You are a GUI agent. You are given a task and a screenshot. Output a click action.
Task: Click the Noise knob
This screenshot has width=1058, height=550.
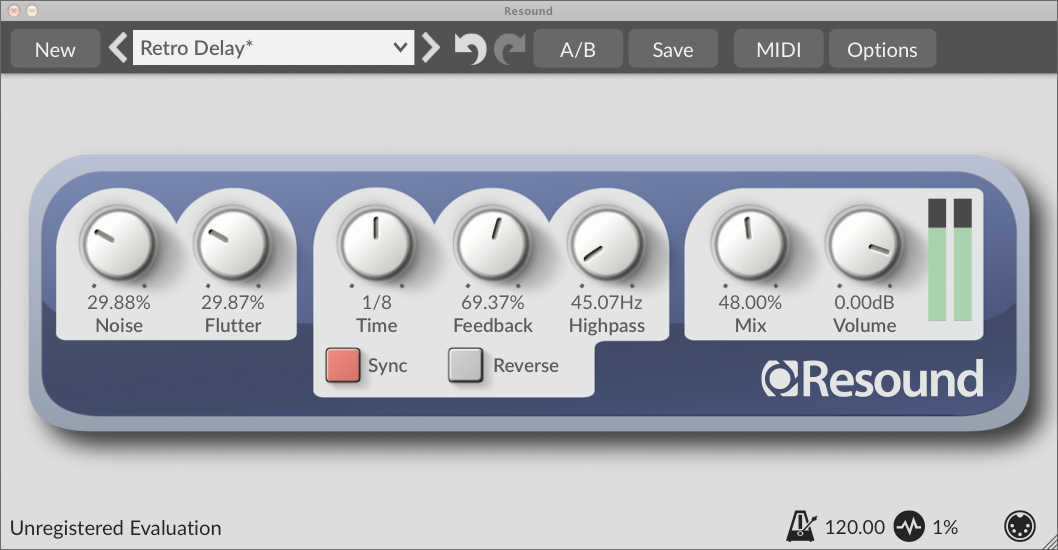coord(119,244)
